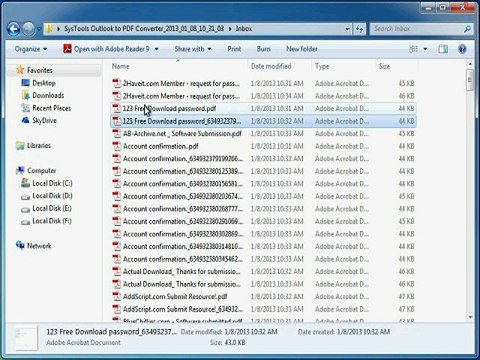Select 123 Free Download password_634932379 file
480x360 pixels.
click(263, 121)
